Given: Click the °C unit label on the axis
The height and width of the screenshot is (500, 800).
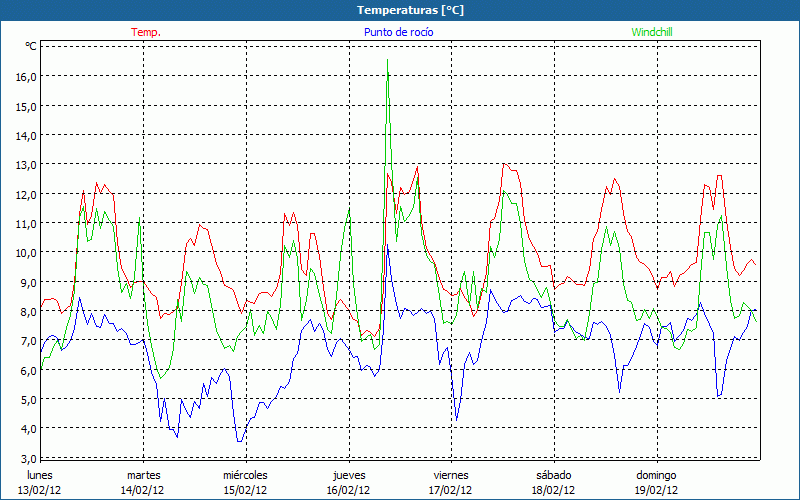Looking at the screenshot, I should tap(31, 46).
